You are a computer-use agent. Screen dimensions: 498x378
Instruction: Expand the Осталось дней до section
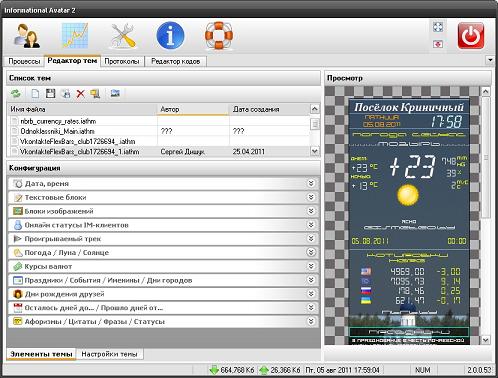pos(311,307)
